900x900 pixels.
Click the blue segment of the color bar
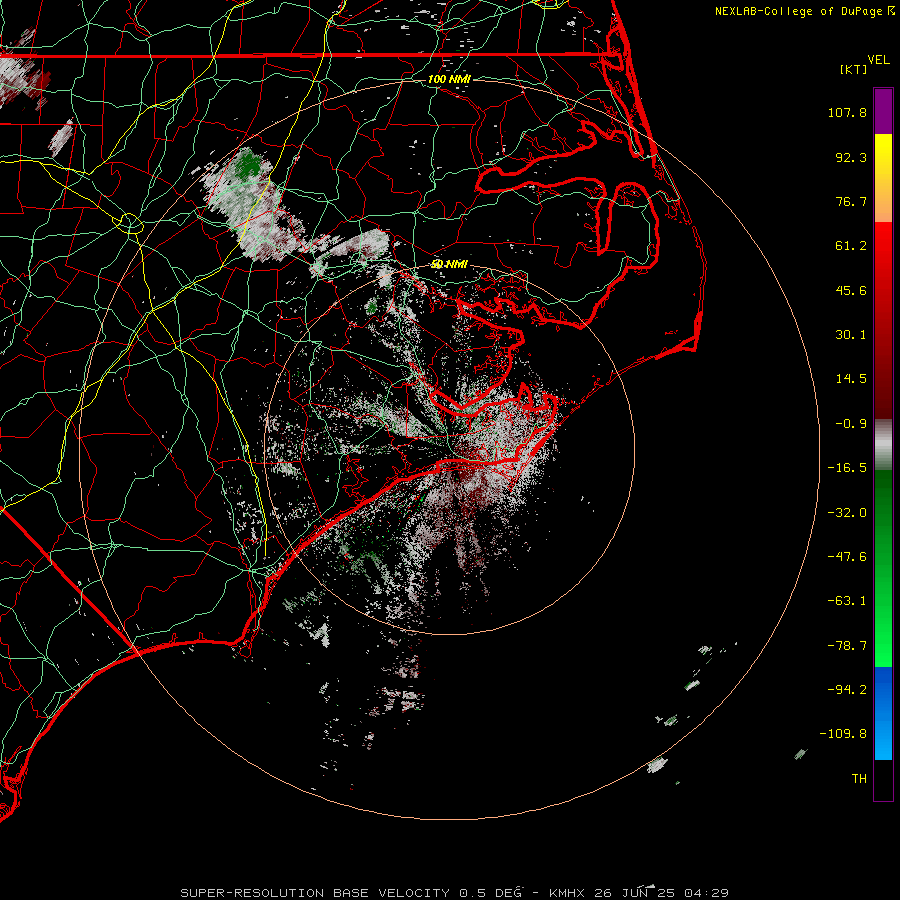click(x=883, y=713)
